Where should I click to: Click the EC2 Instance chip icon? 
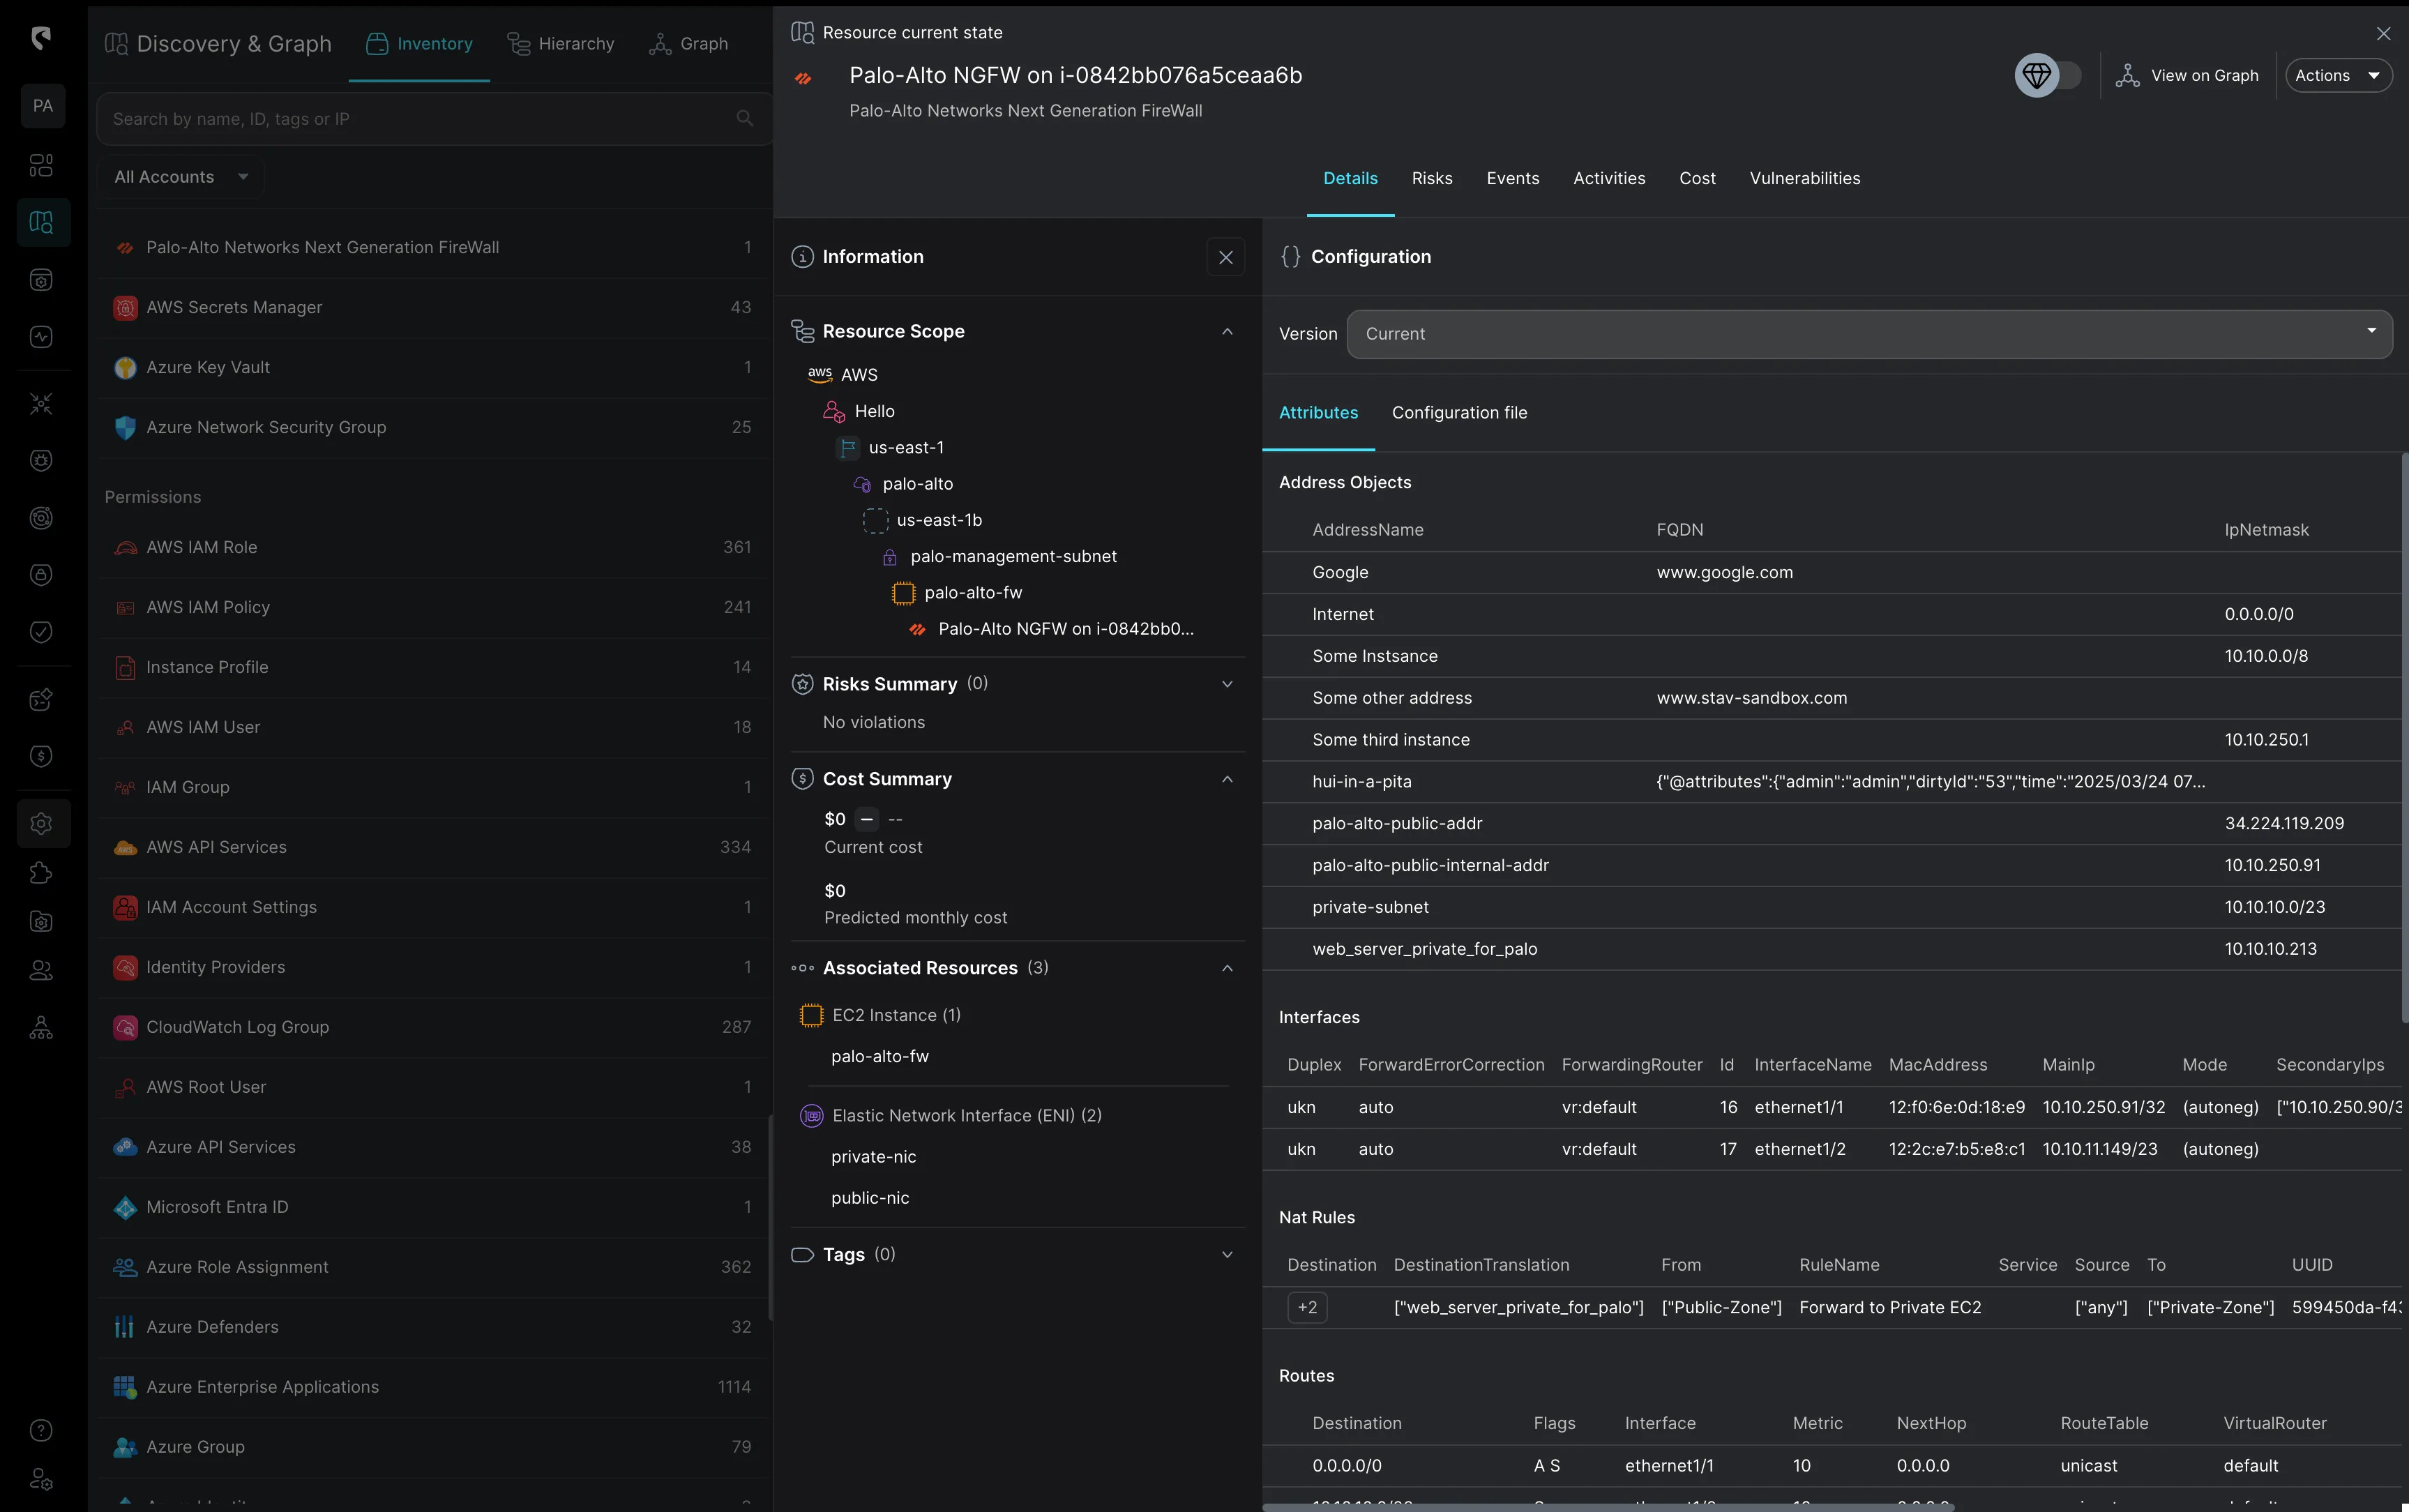pyautogui.click(x=811, y=1015)
